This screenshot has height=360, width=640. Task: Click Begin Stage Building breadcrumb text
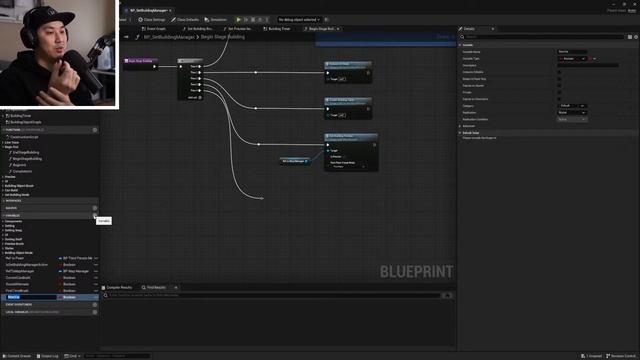(x=223, y=37)
